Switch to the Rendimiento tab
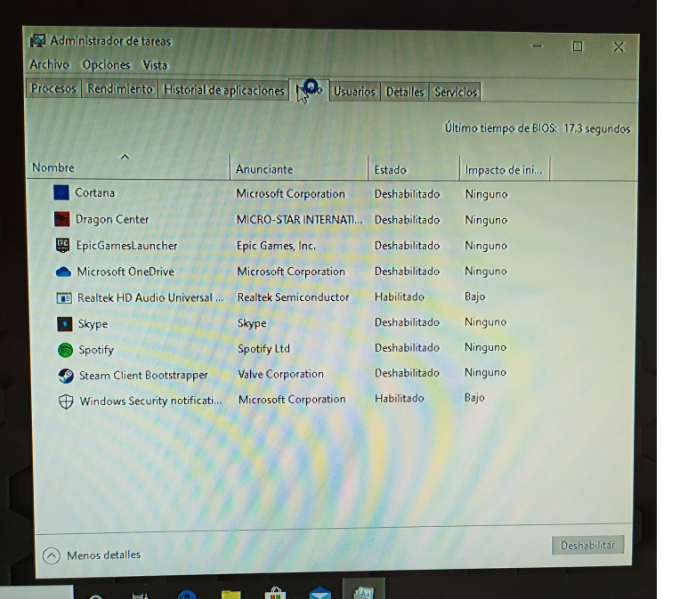 click(x=120, y=89)
